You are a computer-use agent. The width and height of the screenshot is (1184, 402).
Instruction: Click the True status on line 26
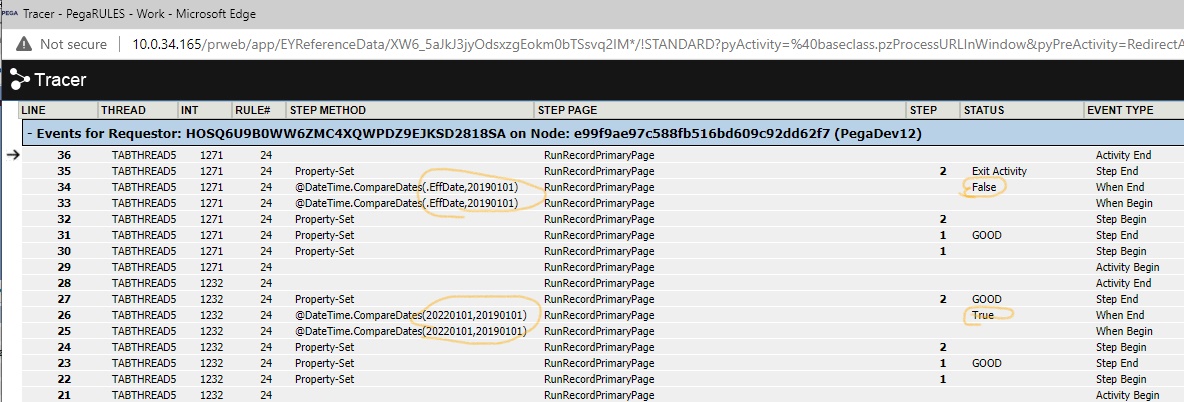pos(983,315)
